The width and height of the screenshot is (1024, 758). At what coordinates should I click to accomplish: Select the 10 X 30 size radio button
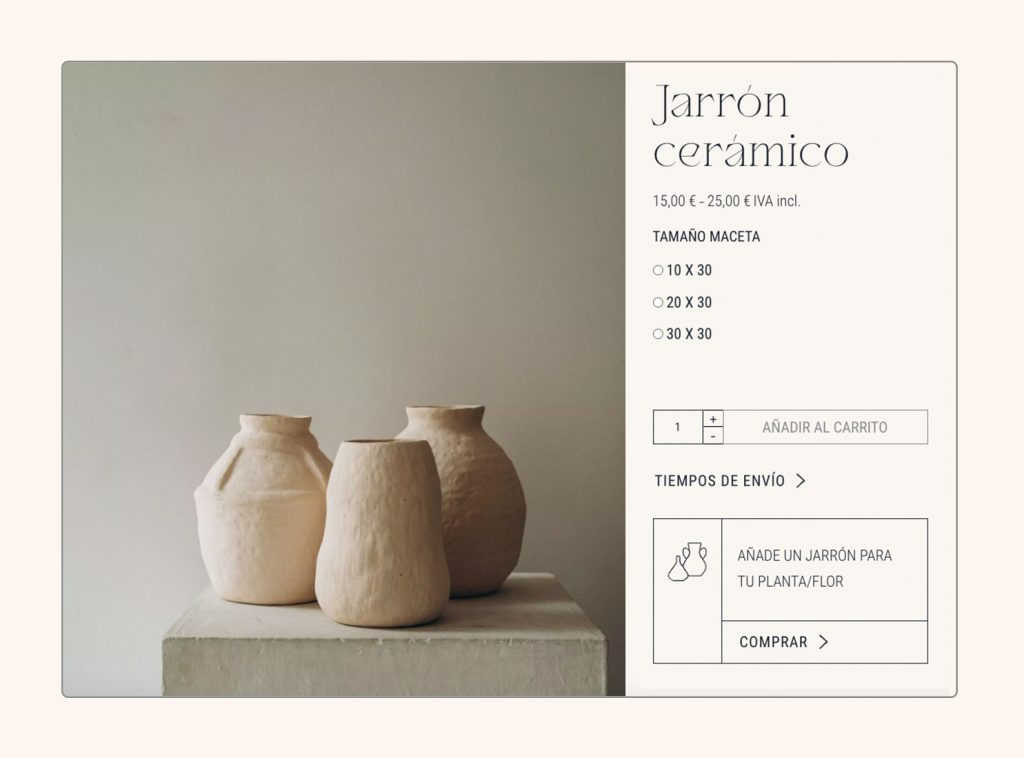(658, 270)
